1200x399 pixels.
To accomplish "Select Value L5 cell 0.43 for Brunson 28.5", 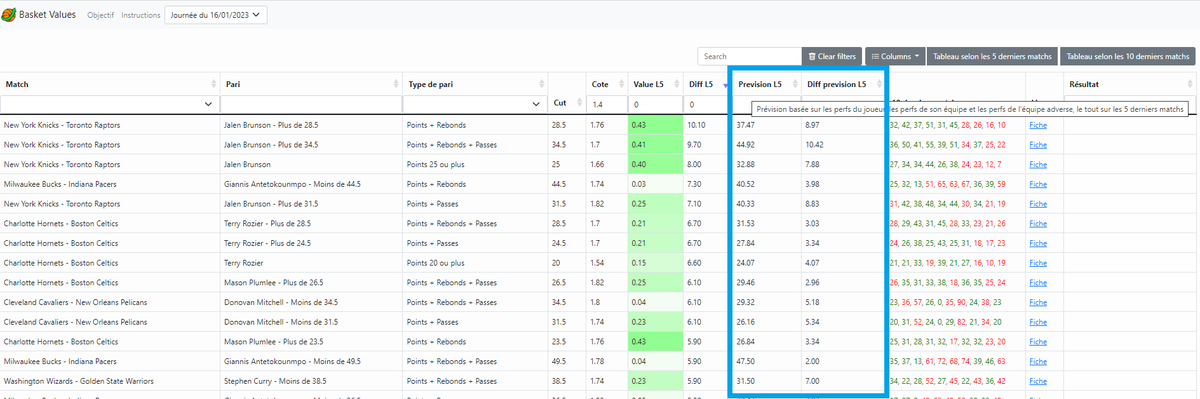I will coord(655,125).
